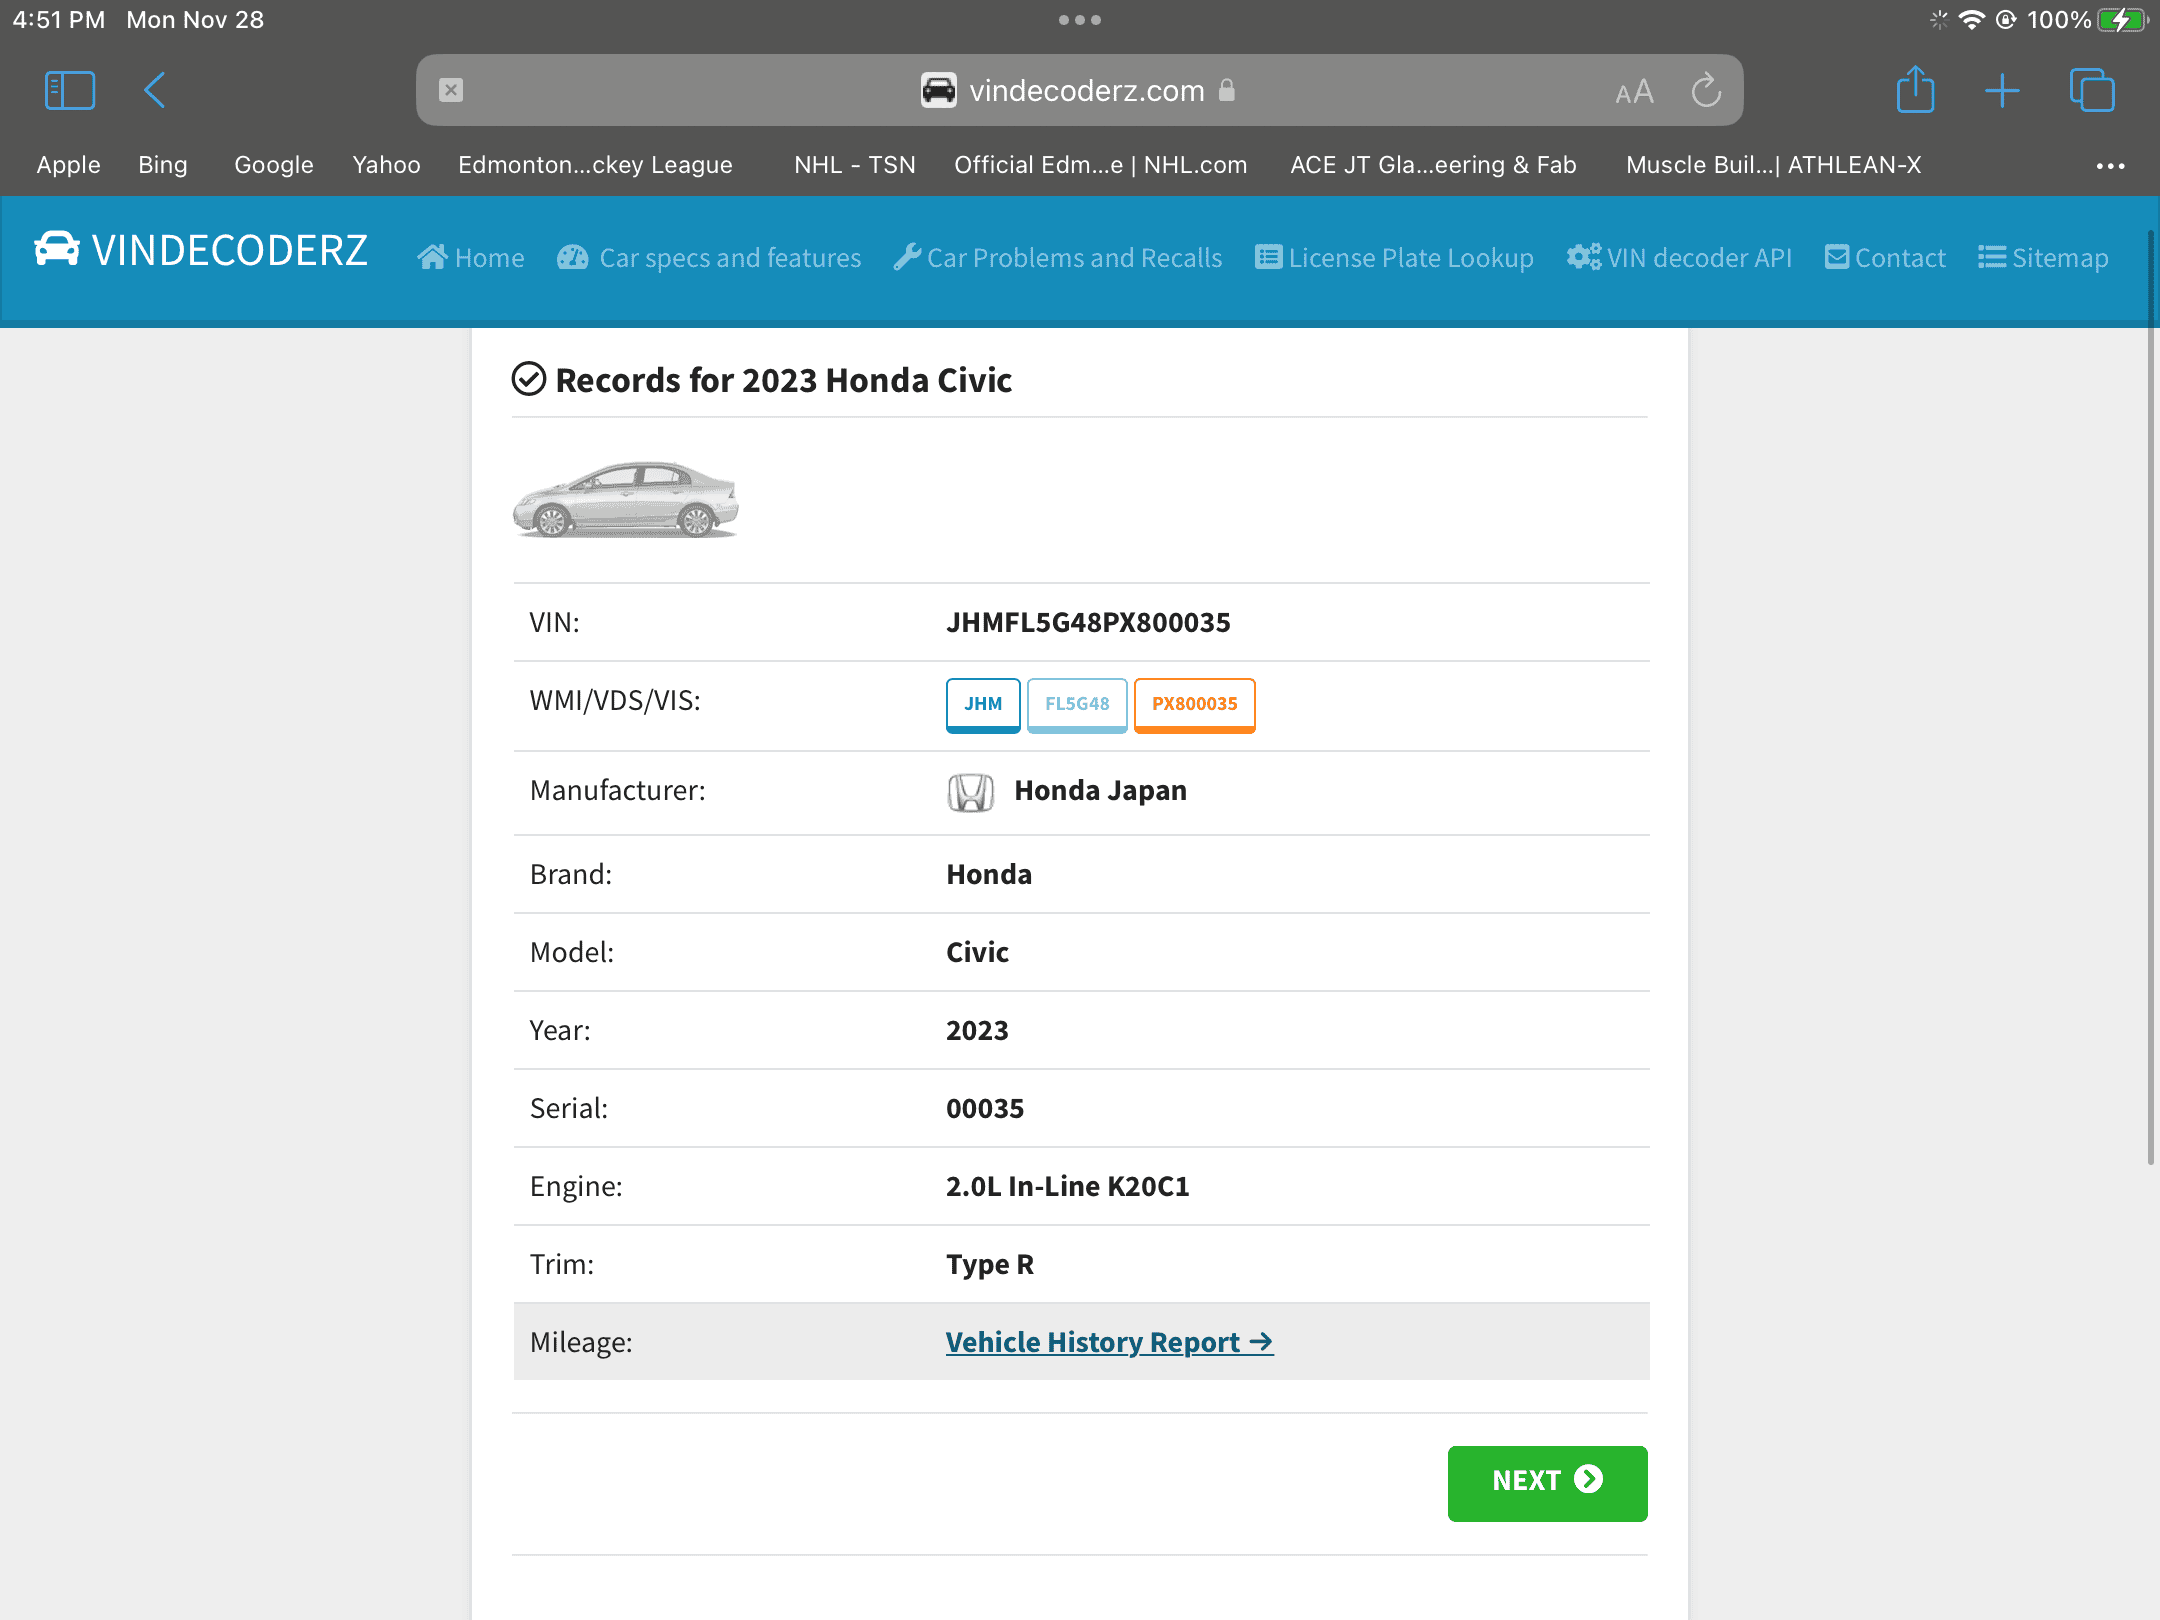Select the orange PX800035 VIS badge
Viewport: 2160px width, 1620px height.
point(1194,704)
